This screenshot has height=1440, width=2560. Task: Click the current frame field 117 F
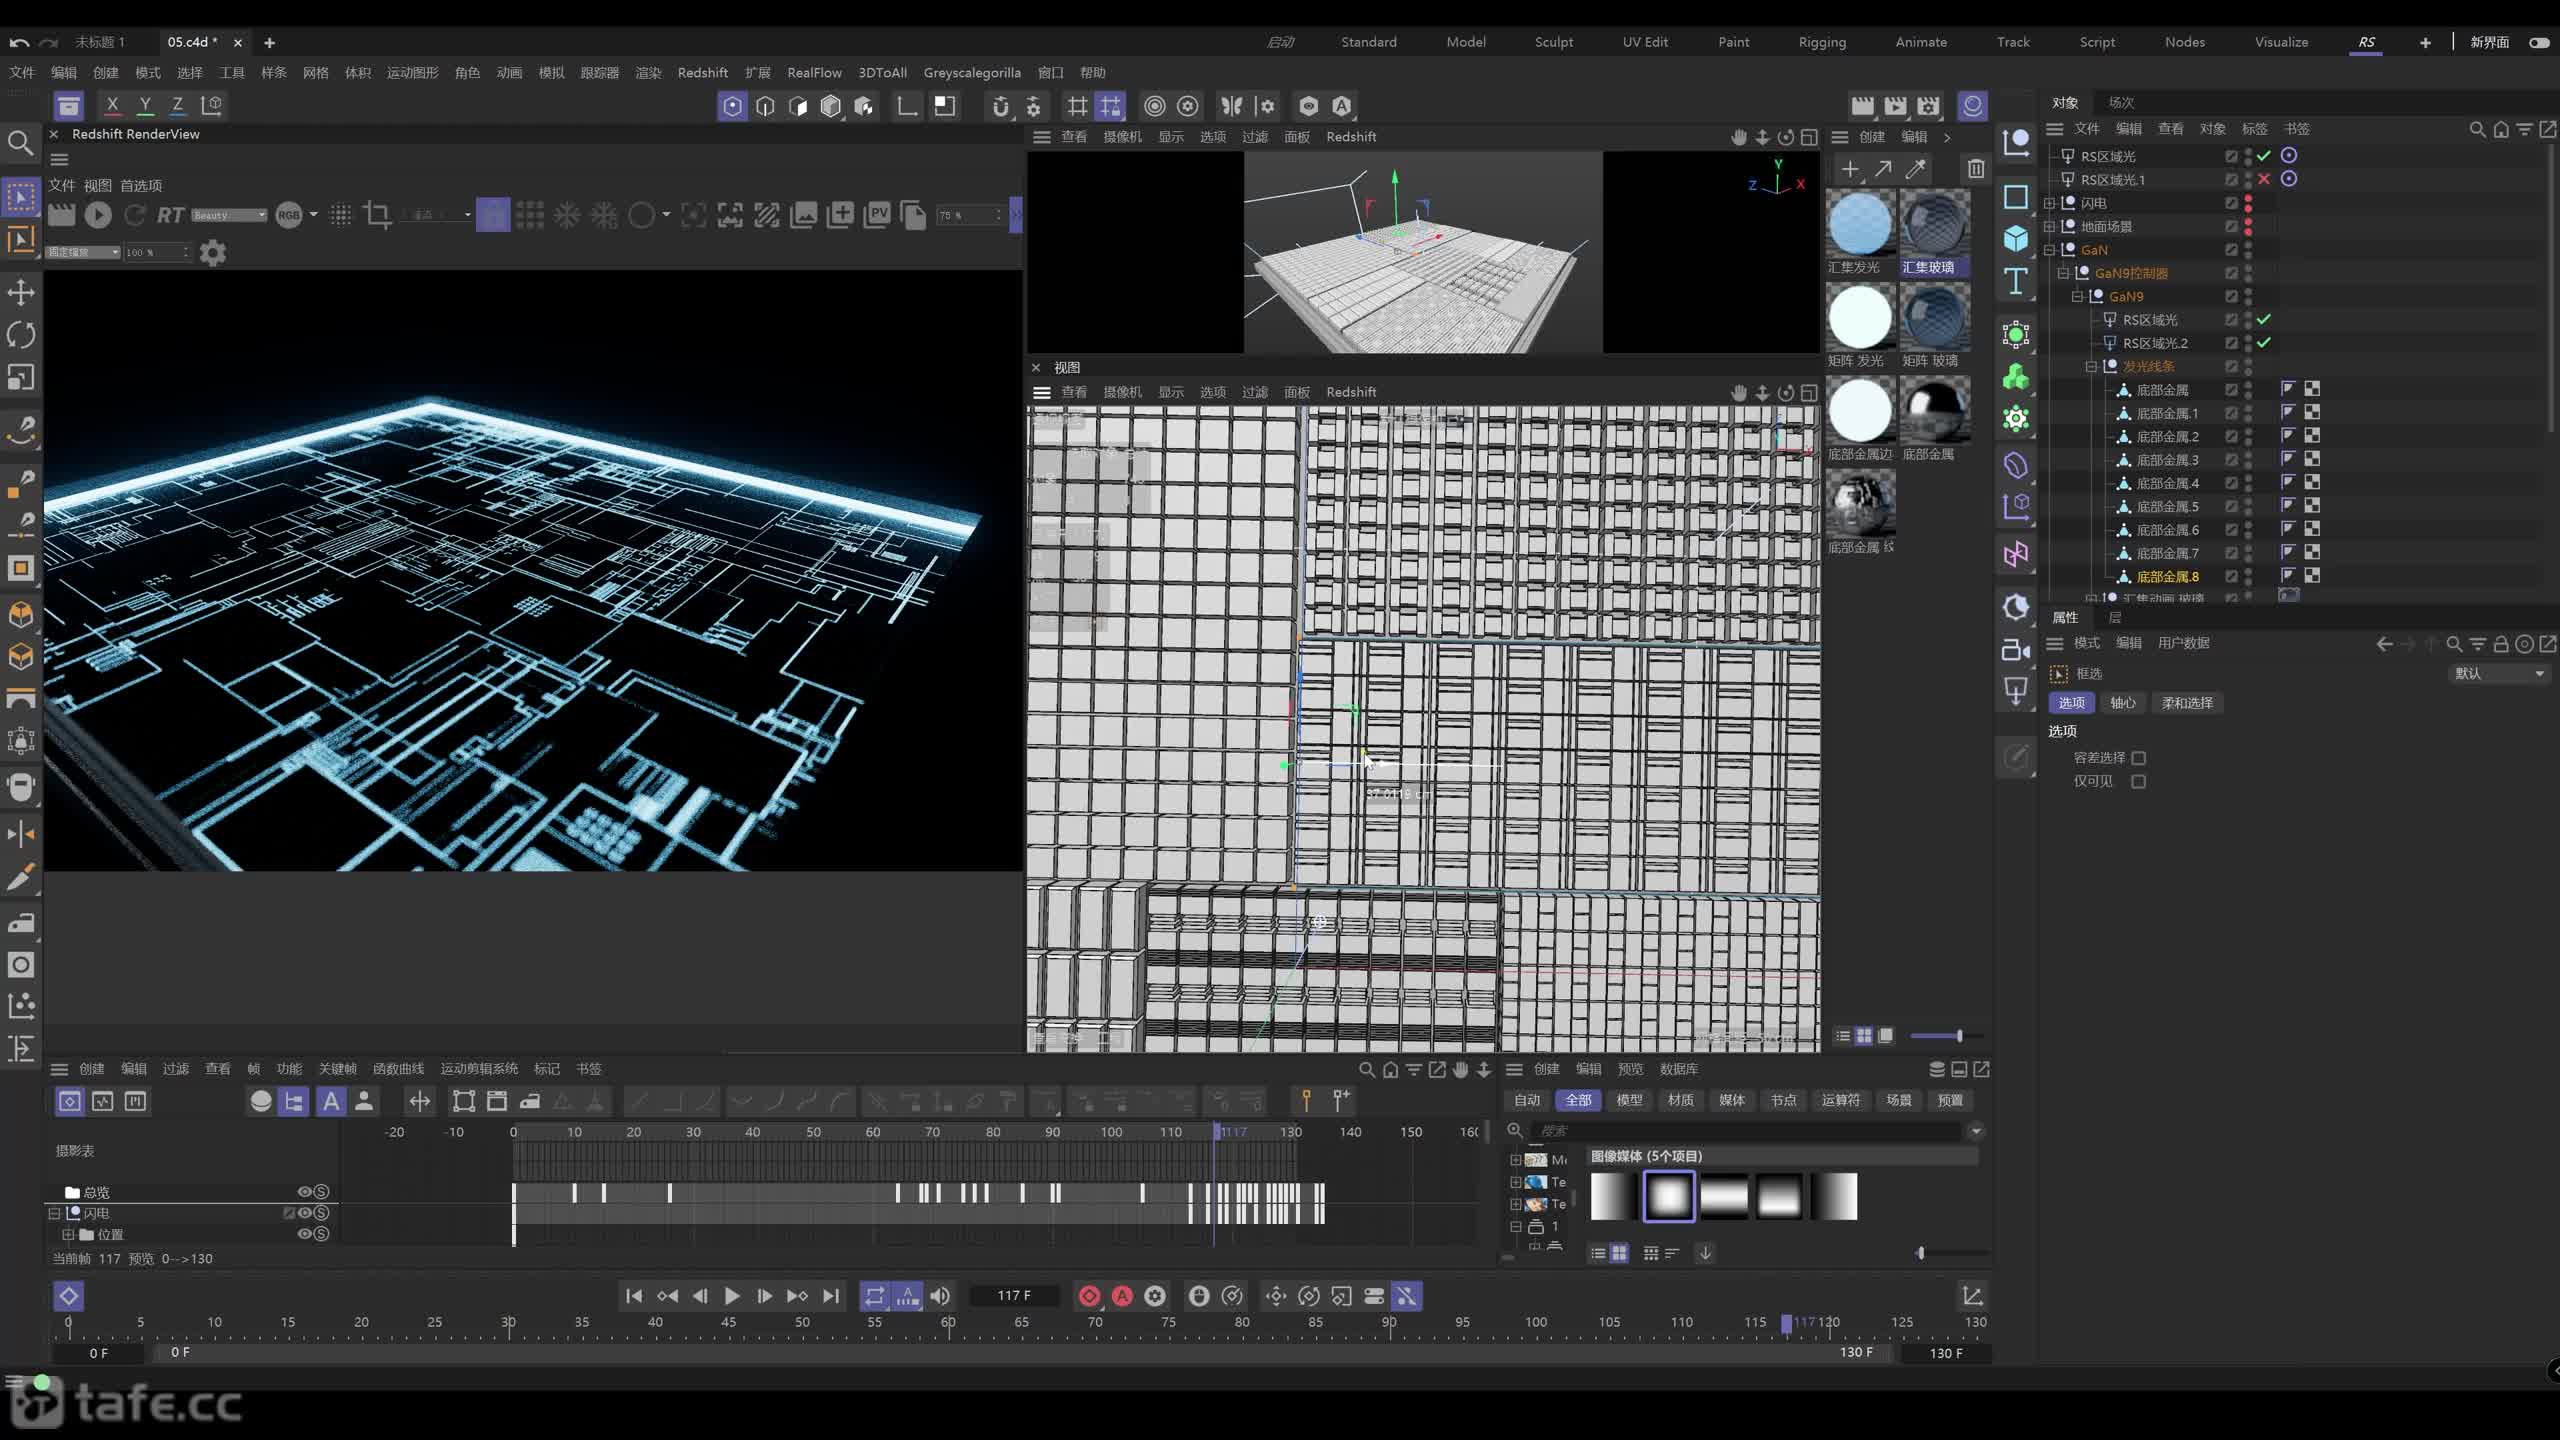pyautogui.click(x=1014, y=1296)
